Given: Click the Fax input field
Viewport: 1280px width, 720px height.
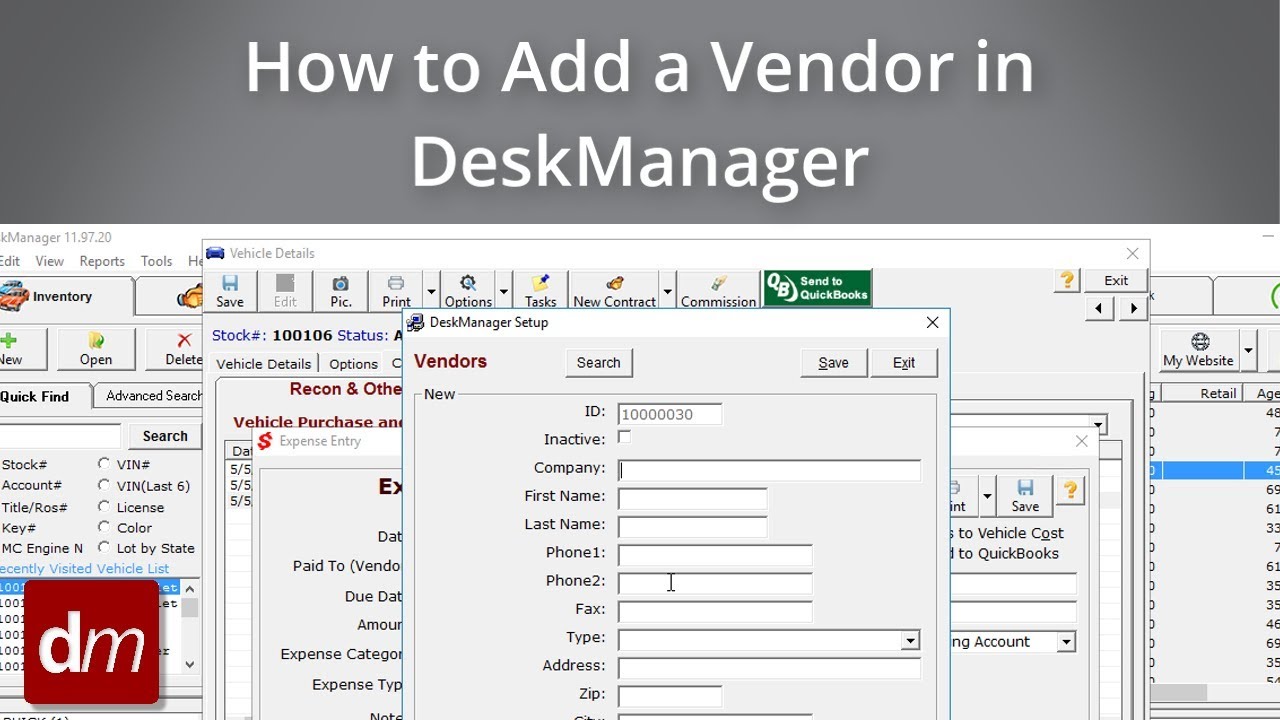Looking at the screenshot, I should click(x=715, y=611).
